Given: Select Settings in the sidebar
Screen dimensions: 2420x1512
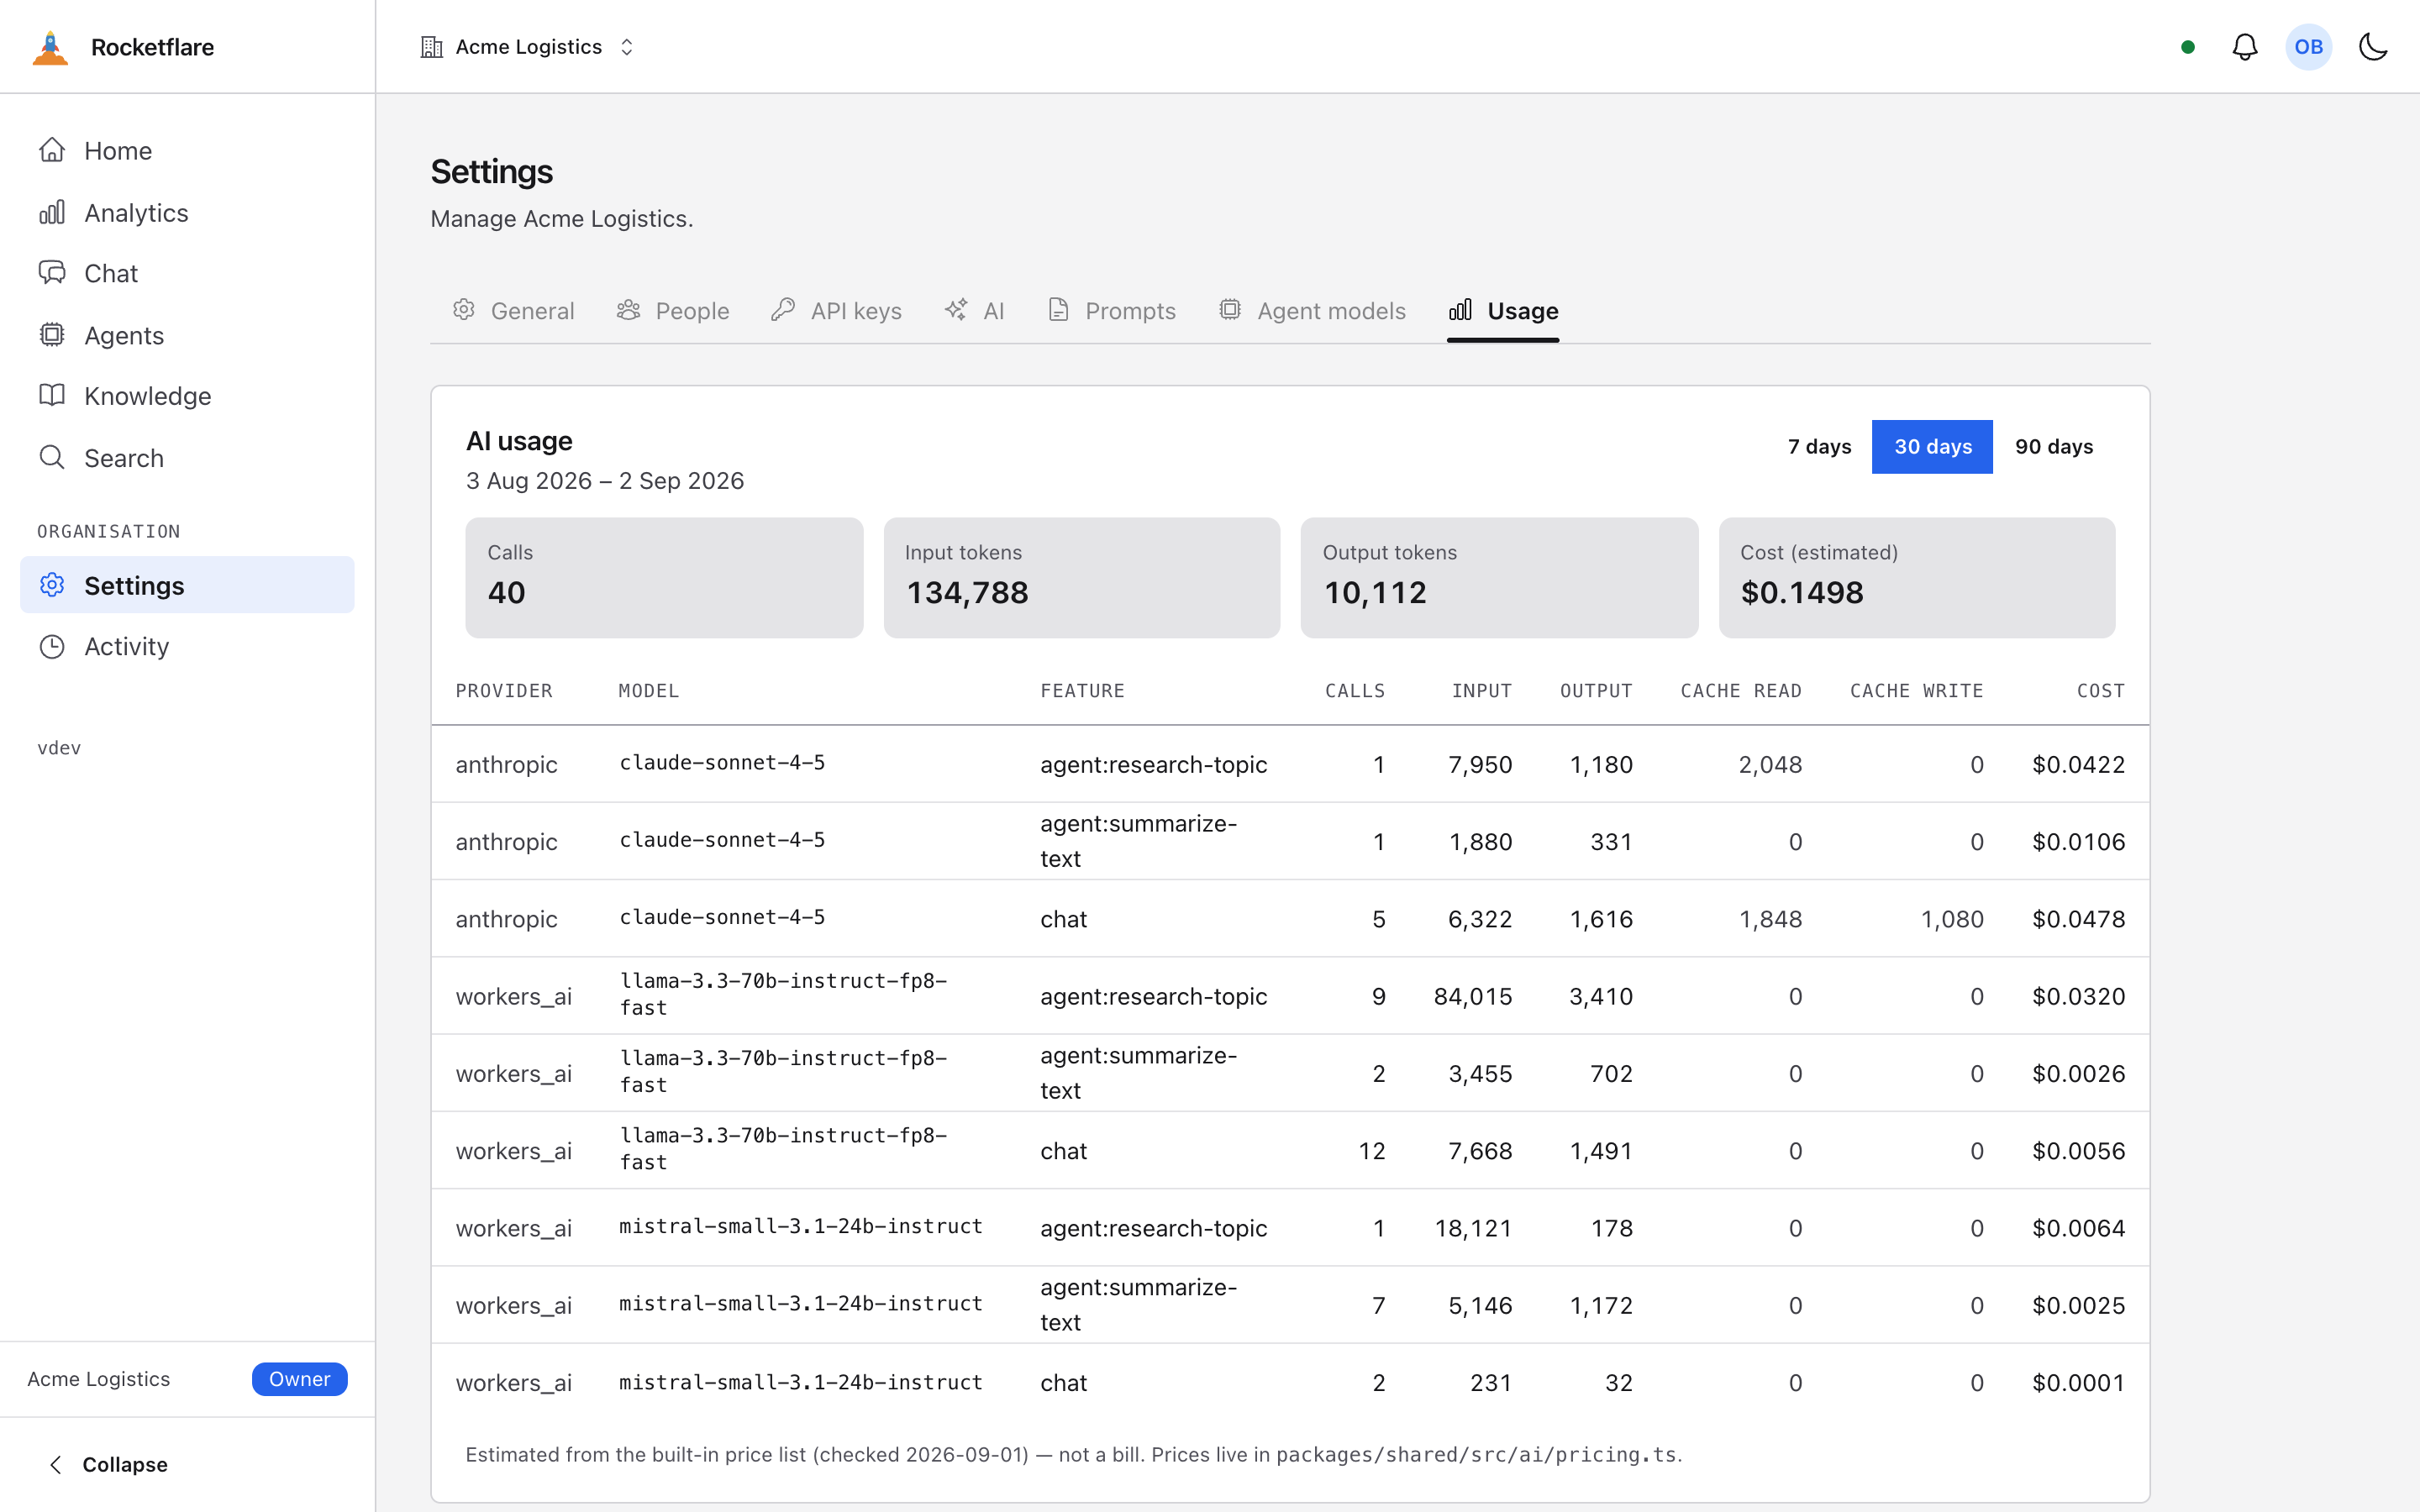Looking at the screenshot, I should 187,585.
